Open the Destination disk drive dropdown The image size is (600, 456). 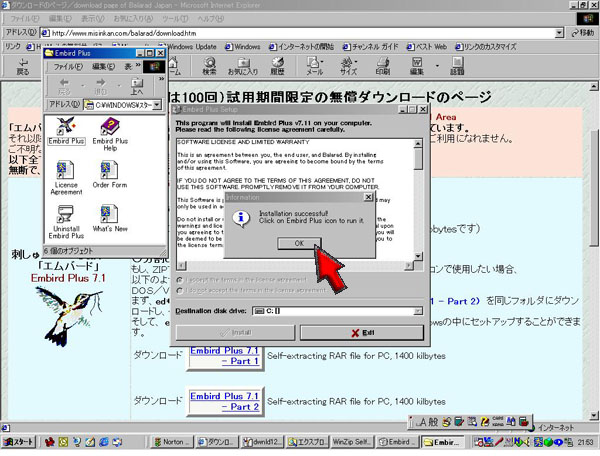click(x=419, y=311)
